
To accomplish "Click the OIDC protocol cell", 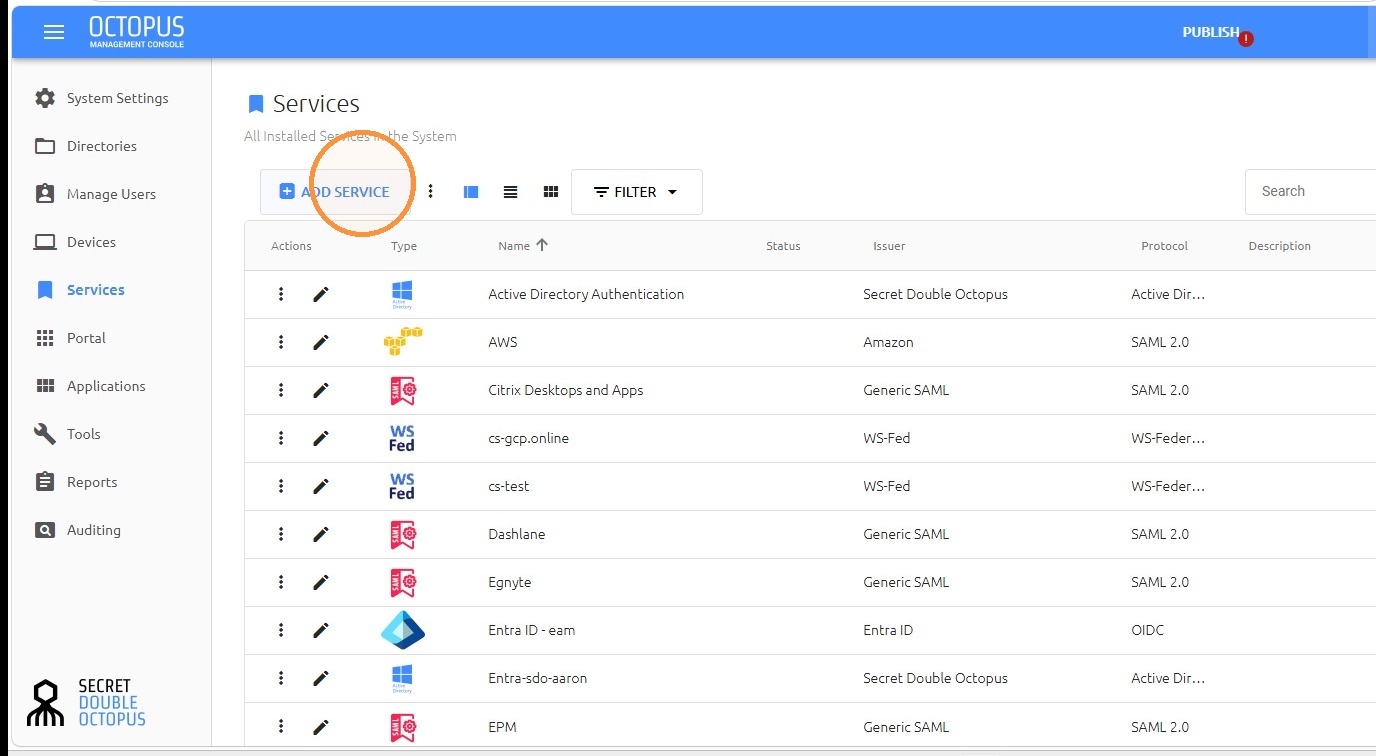I will (x=1148, y=630).
